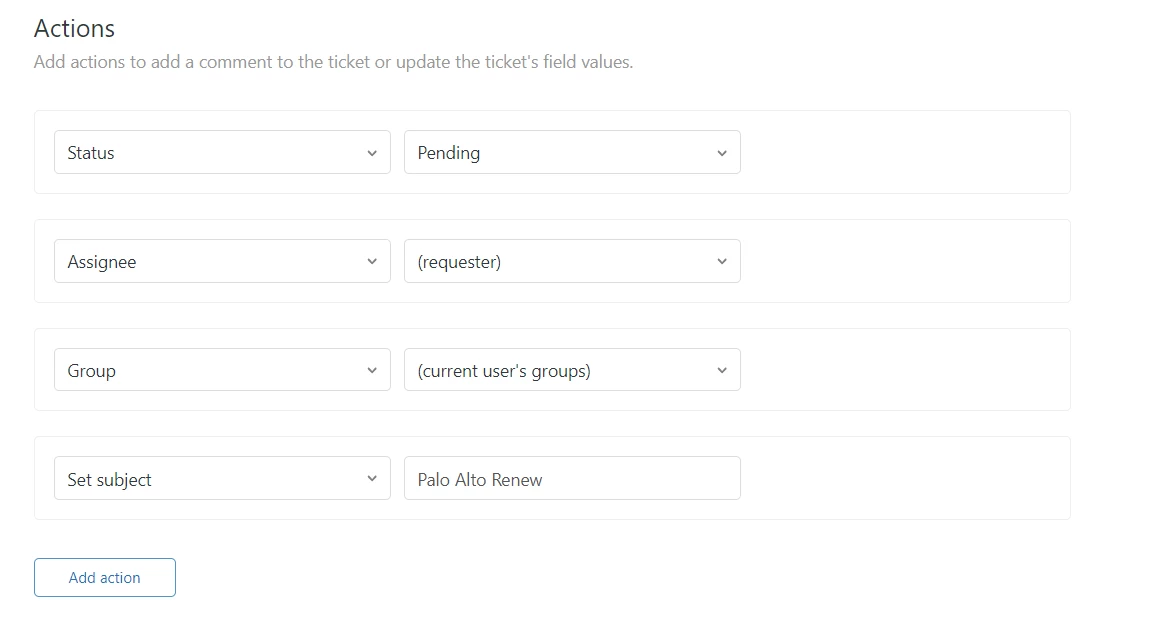Click blank space in the Status action row

tap(900, 153)
